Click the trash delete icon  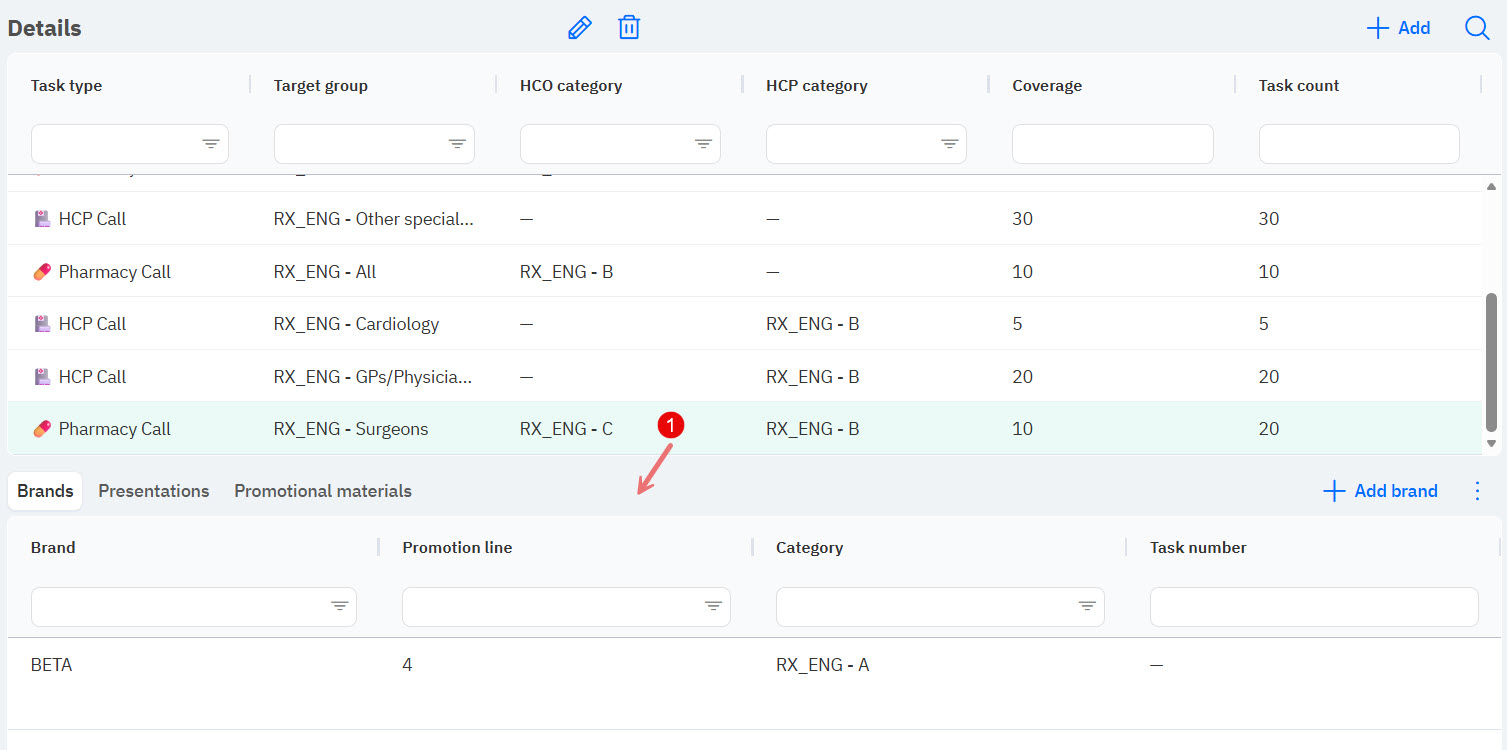point(629,28)
